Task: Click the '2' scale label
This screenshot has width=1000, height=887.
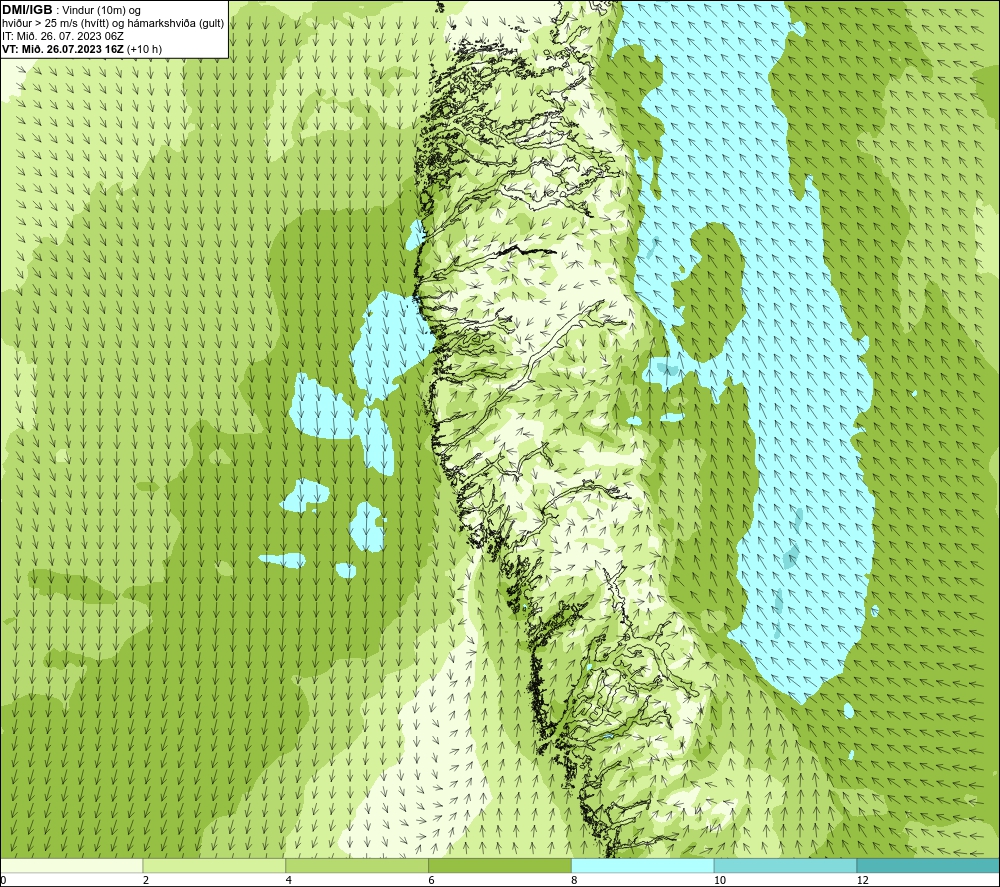Action: tap(146, 880)
